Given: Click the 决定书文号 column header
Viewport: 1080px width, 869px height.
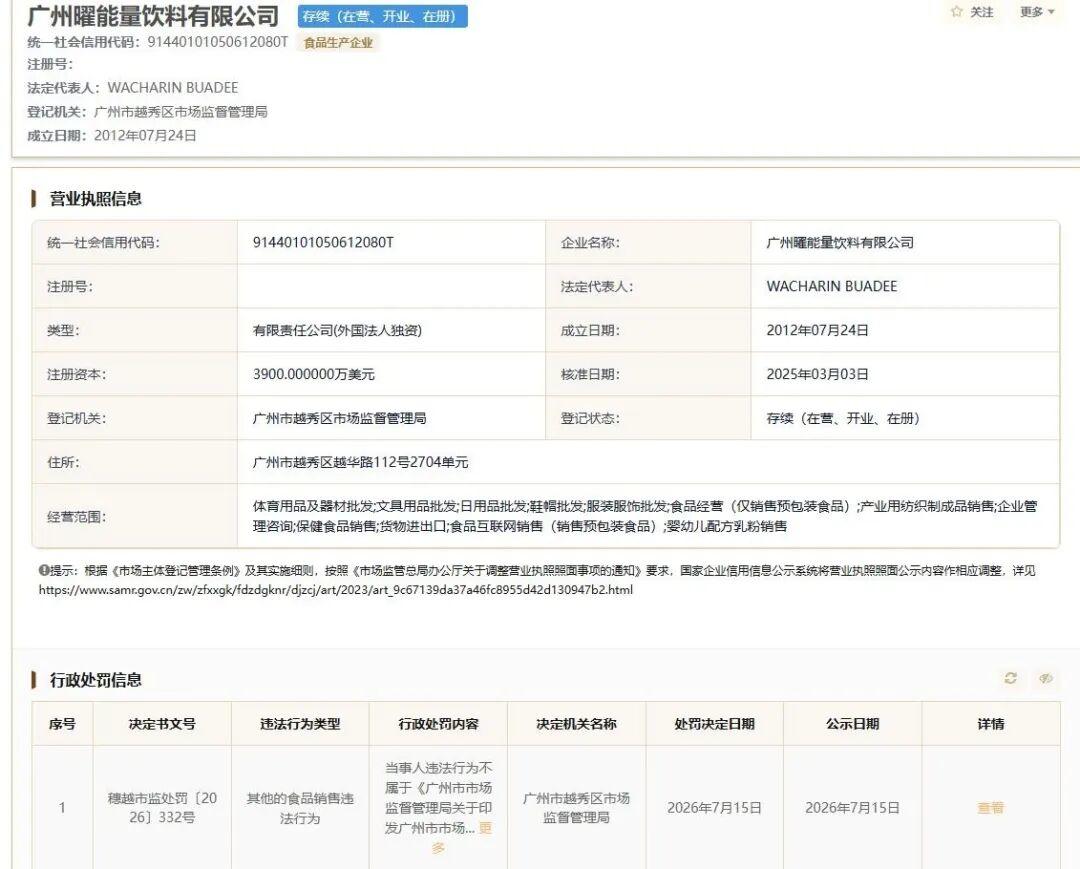Looking at the screenshot, I should click(x=162, y=724).
